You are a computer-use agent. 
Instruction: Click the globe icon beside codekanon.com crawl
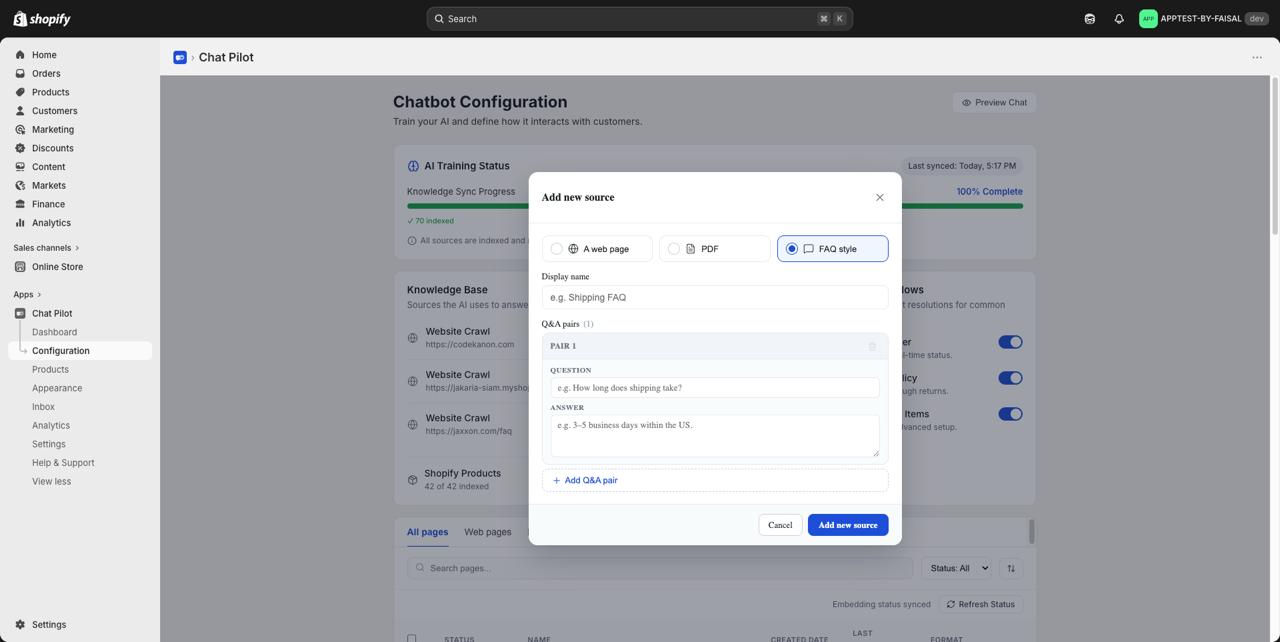(x=412, y=338)
